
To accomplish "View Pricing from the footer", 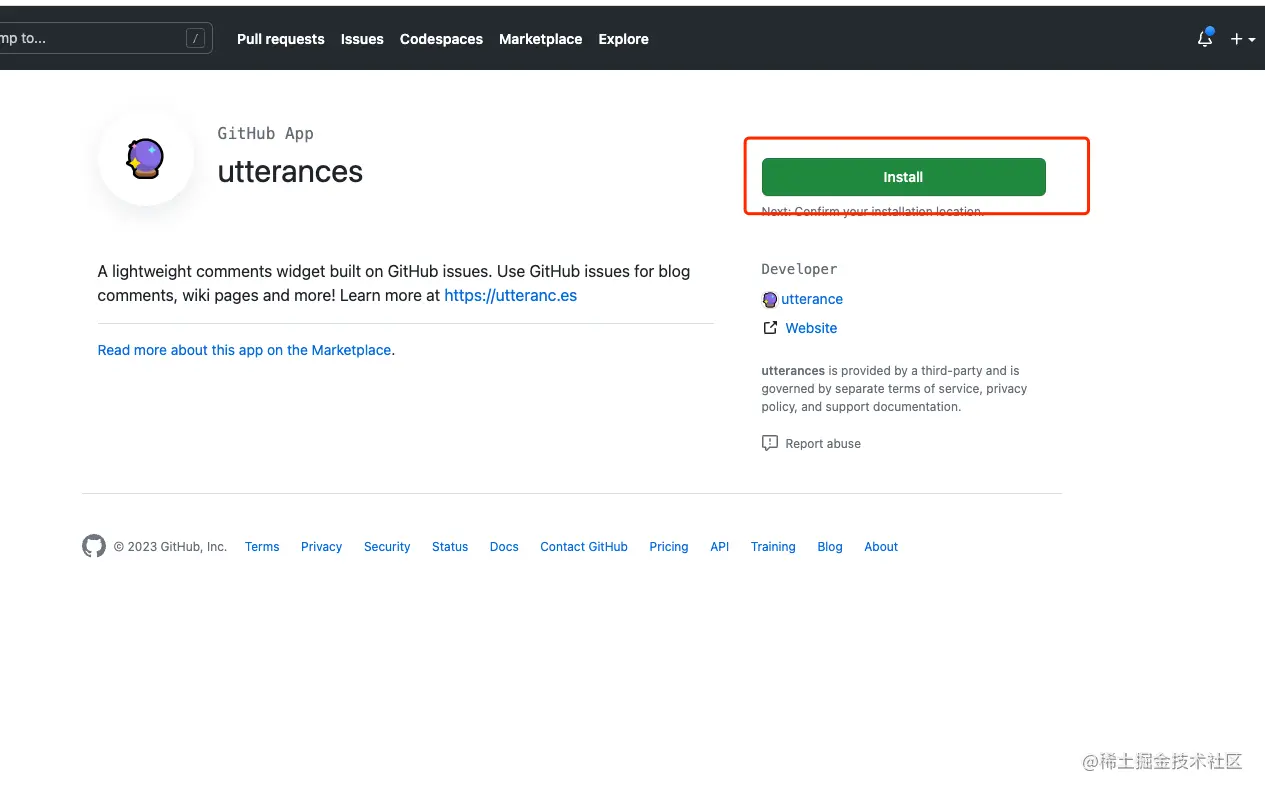I will [x=669, y=547].
